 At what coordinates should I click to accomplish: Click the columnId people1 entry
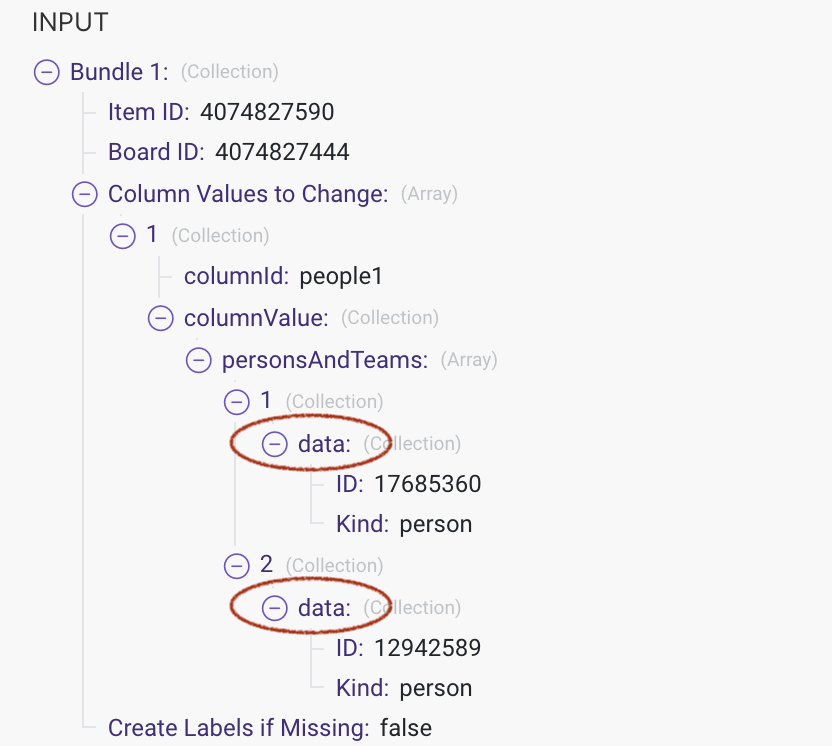point(283,276)
